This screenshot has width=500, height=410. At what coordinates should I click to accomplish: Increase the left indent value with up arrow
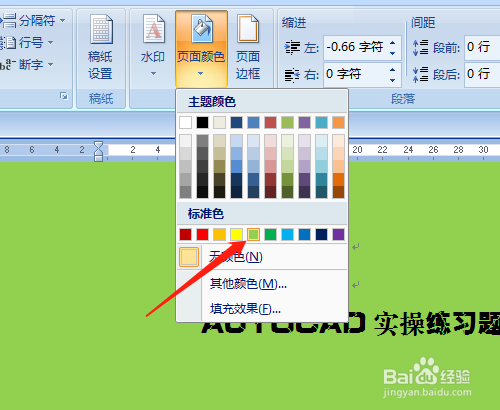click(393, 43)
